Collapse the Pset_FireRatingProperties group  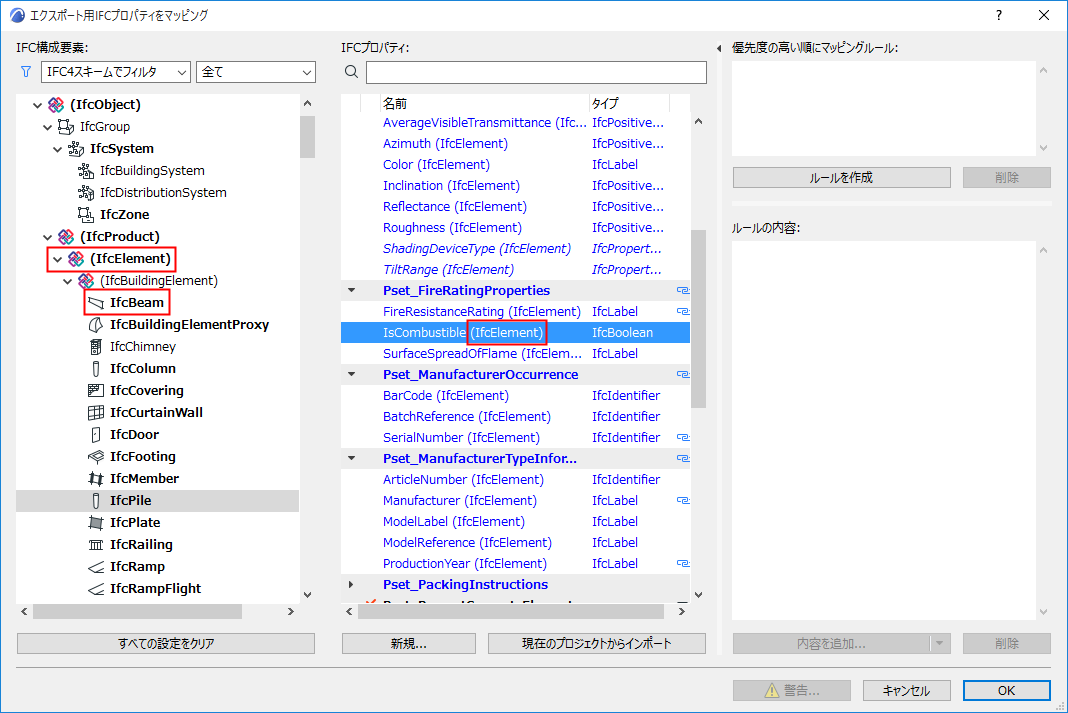click(x=351, y=291)
